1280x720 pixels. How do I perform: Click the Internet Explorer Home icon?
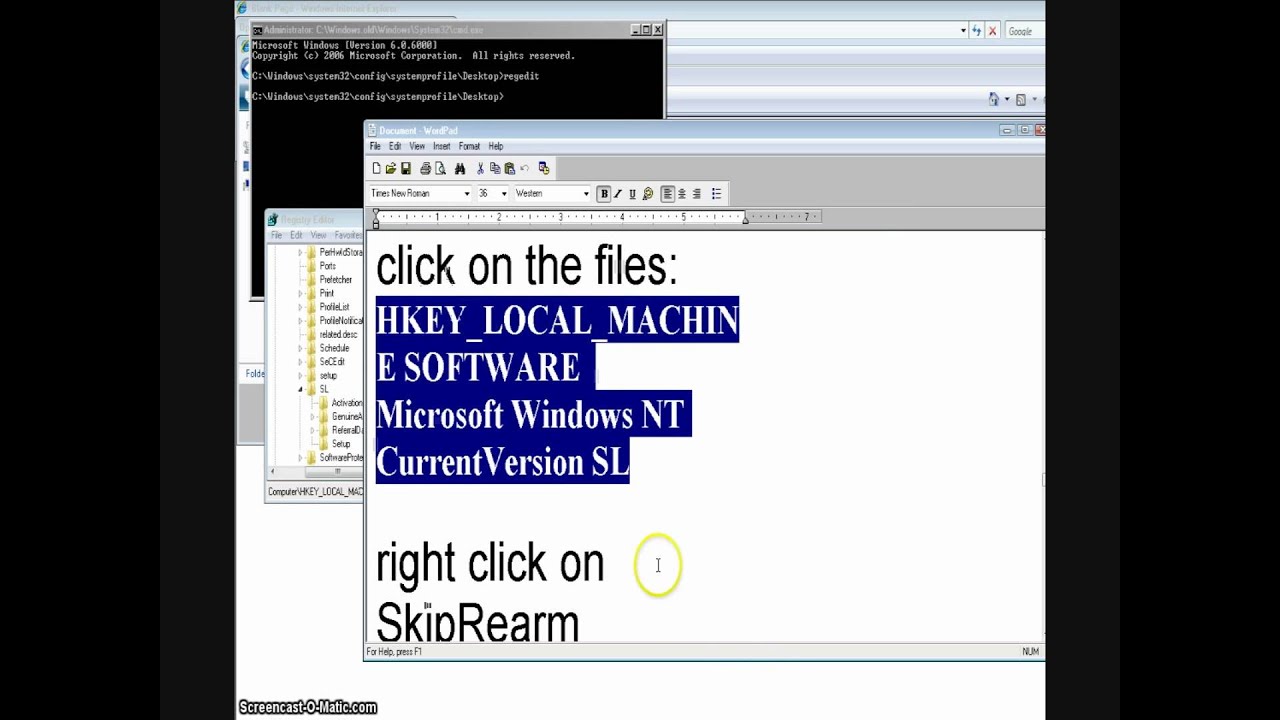click(993, 99)
